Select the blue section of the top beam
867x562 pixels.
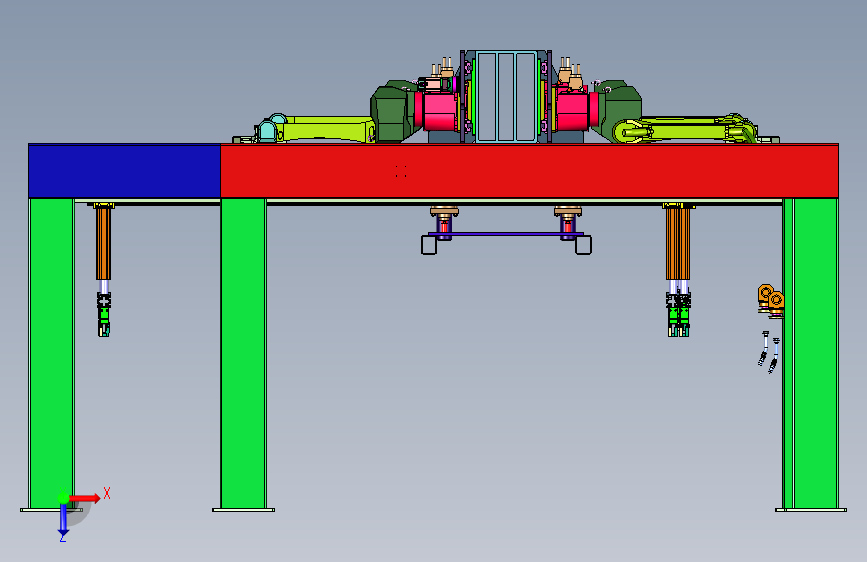(x=124, y=170)
